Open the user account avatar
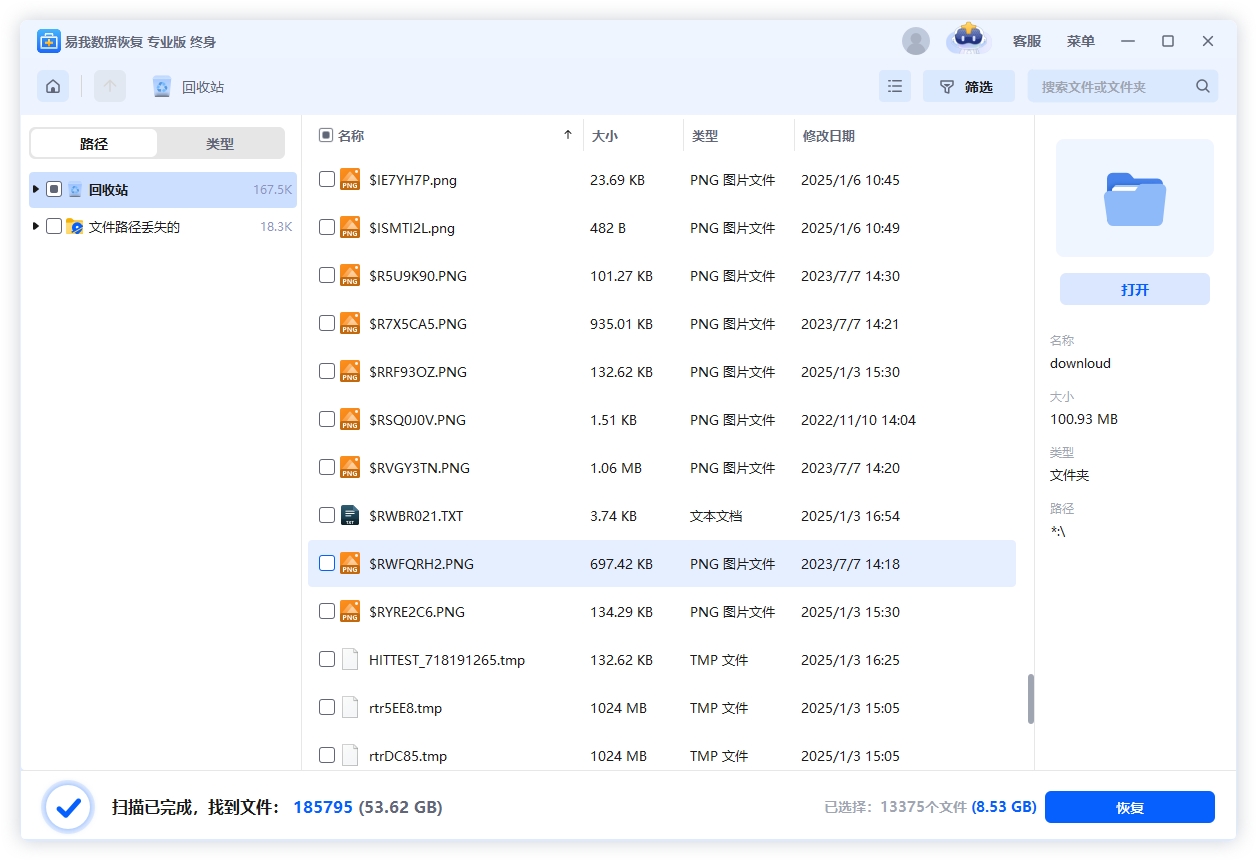This screenshot has width=1257, height=861. pyautogui.click(x=915, y=41)
